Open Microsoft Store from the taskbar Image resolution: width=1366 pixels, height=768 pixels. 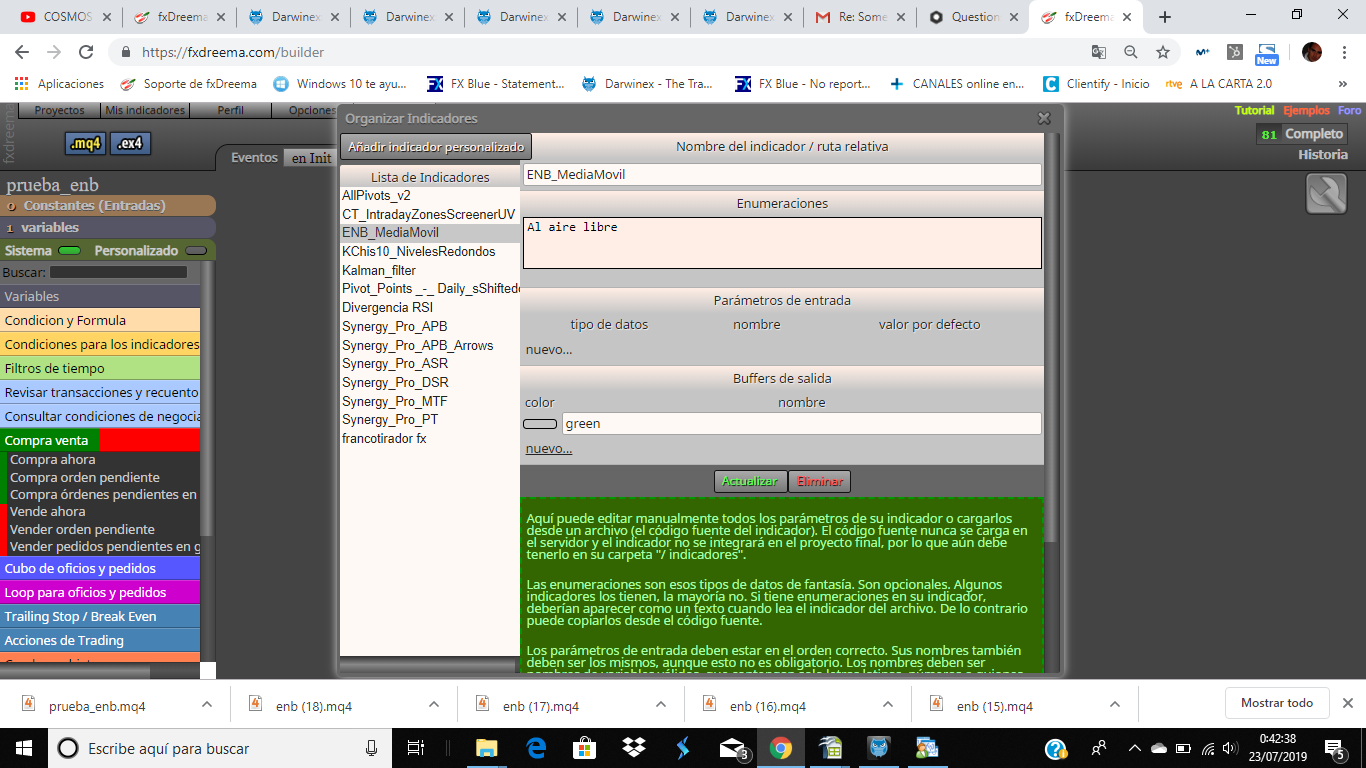click(x=584, y=748)
